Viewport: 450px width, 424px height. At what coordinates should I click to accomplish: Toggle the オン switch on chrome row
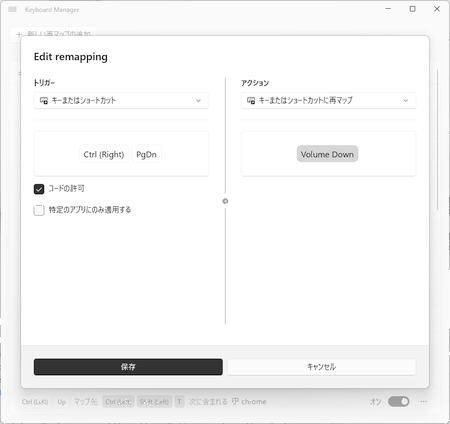tap(399, 402)
